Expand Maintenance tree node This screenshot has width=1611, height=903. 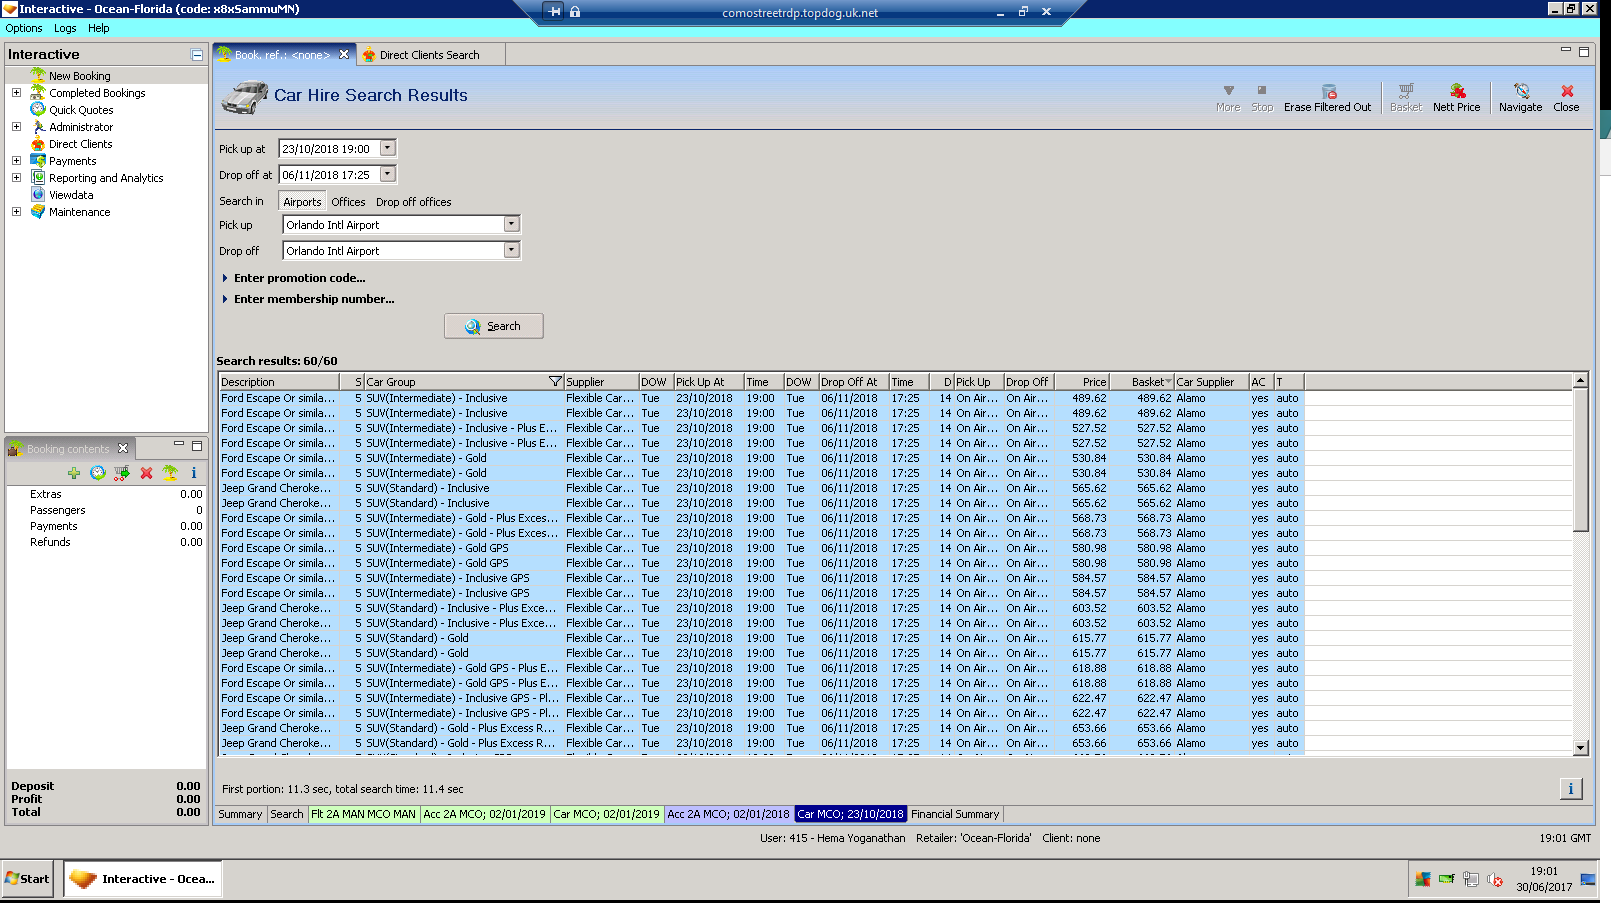16,211
